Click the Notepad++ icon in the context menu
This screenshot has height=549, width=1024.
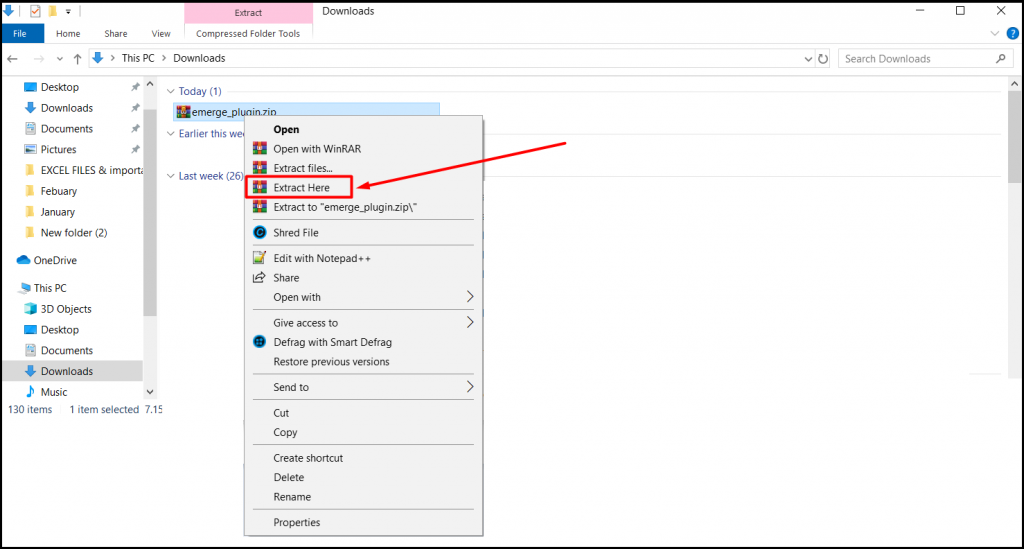click(259, 258)
